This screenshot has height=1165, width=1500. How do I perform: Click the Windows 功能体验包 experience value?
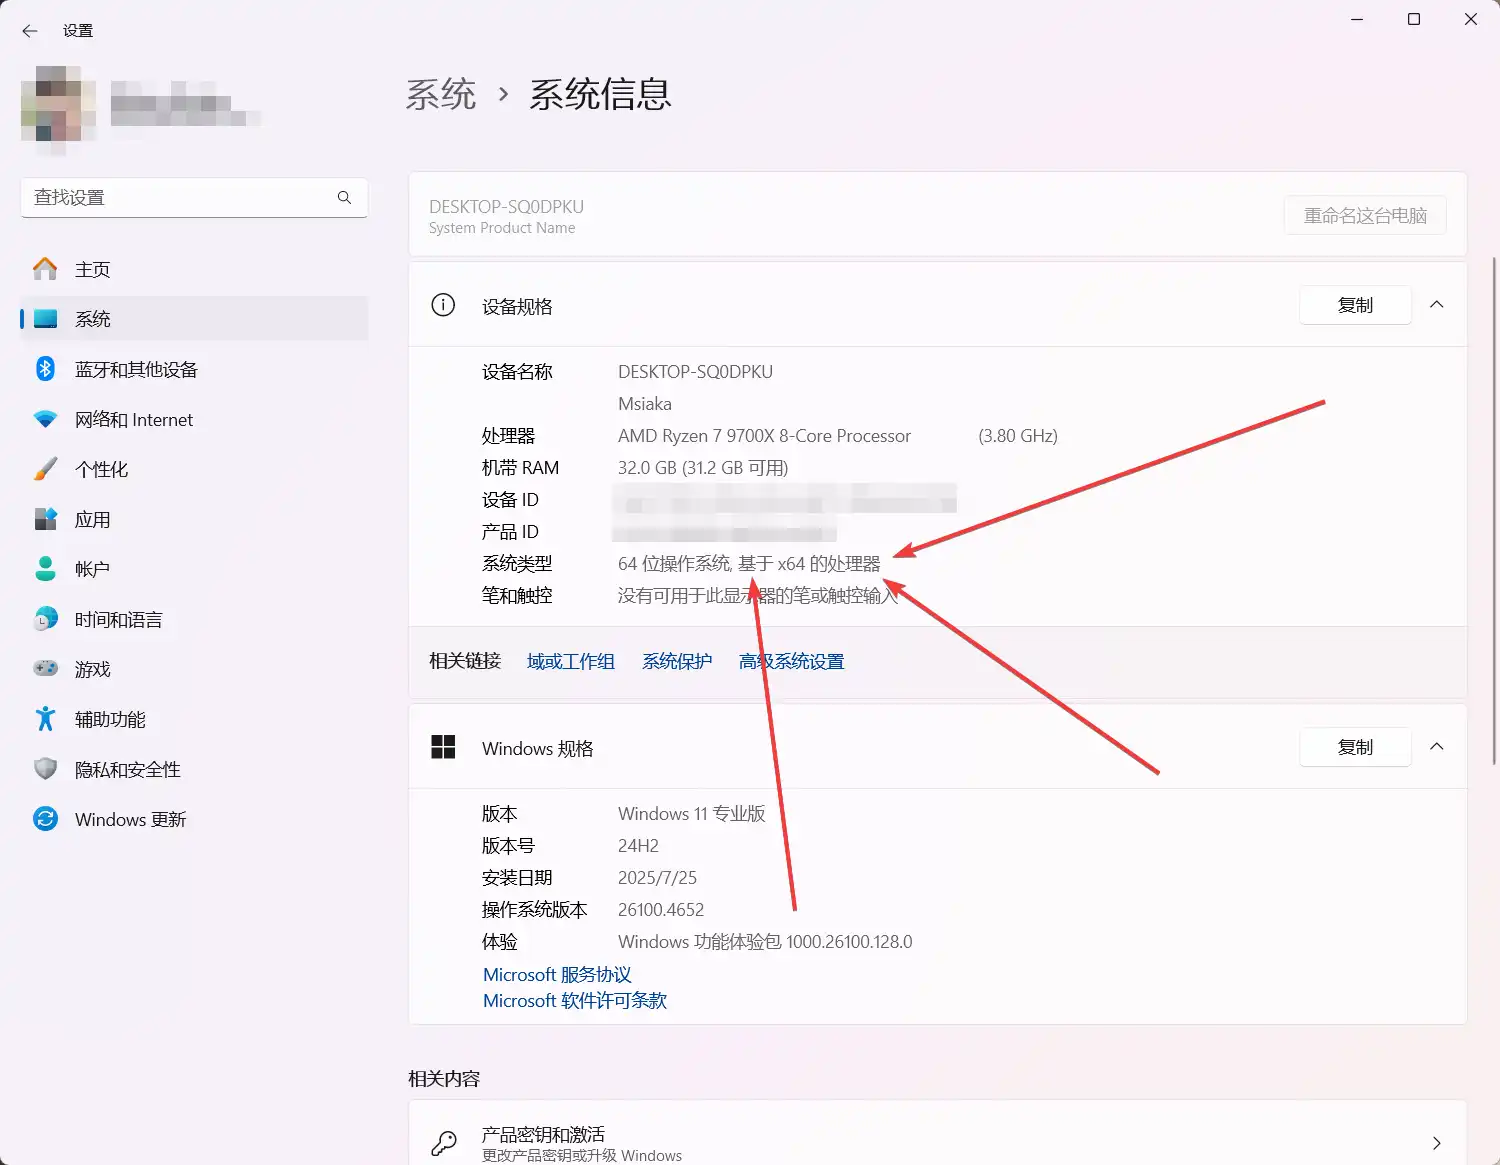click(x=765, y=941)
